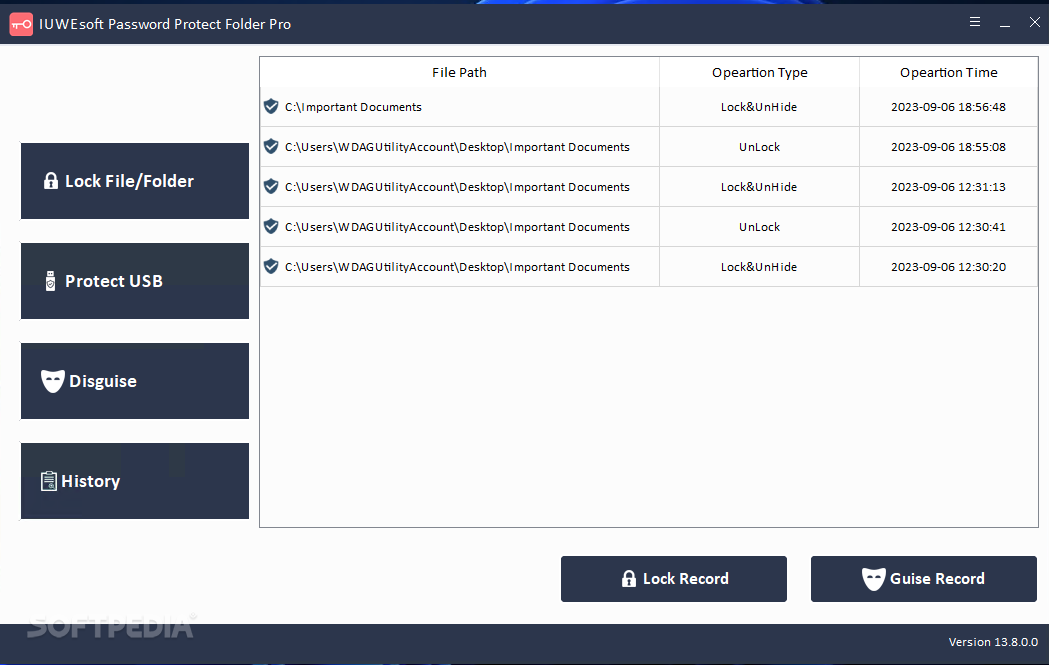
Task: Select the Desktop path in the 12:30:20 row
Action: (457, 267)
